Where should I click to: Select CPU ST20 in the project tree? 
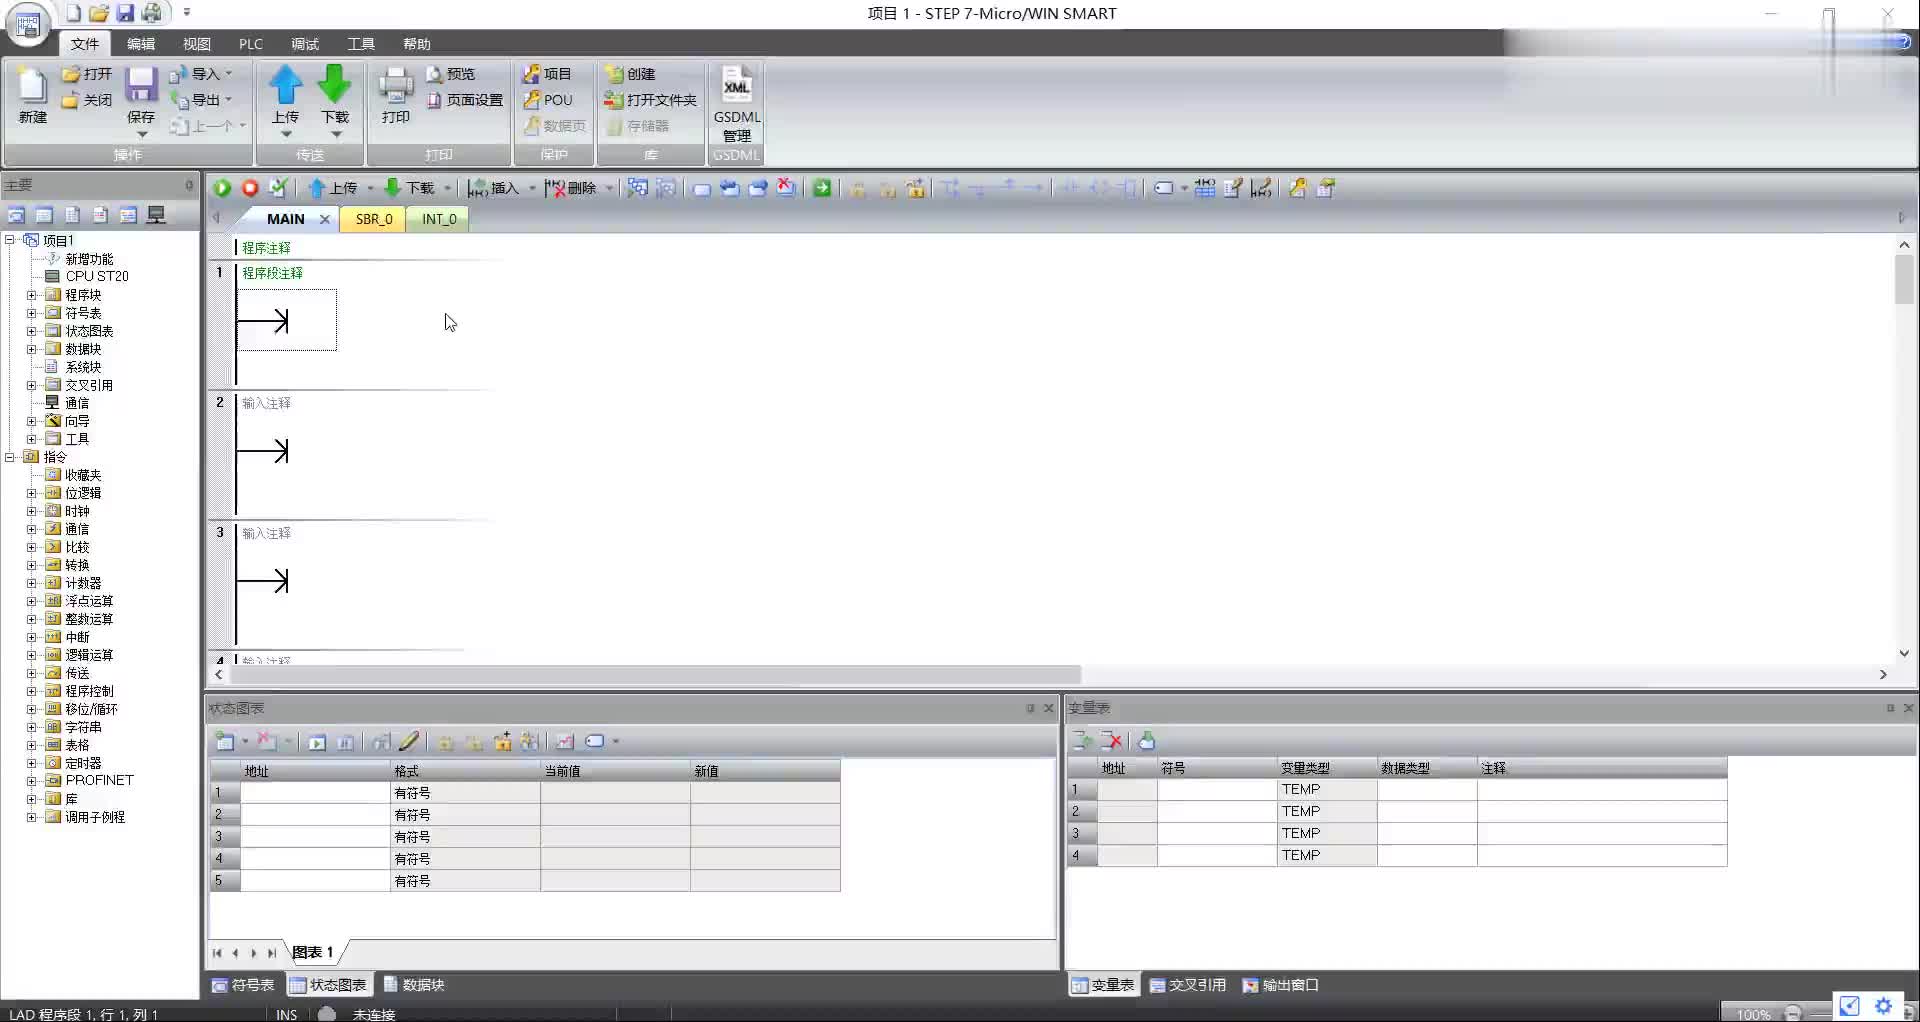click(x=97, y=276)
